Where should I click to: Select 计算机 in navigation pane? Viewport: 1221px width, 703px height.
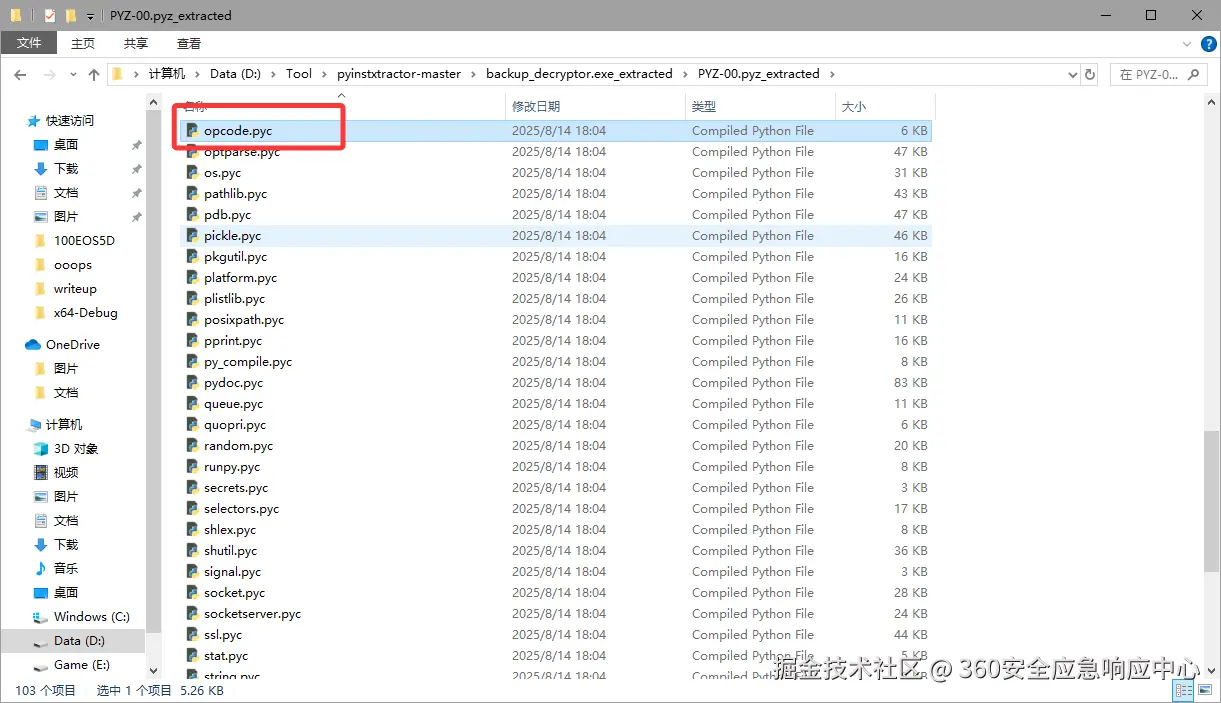[x=64, y=425]
